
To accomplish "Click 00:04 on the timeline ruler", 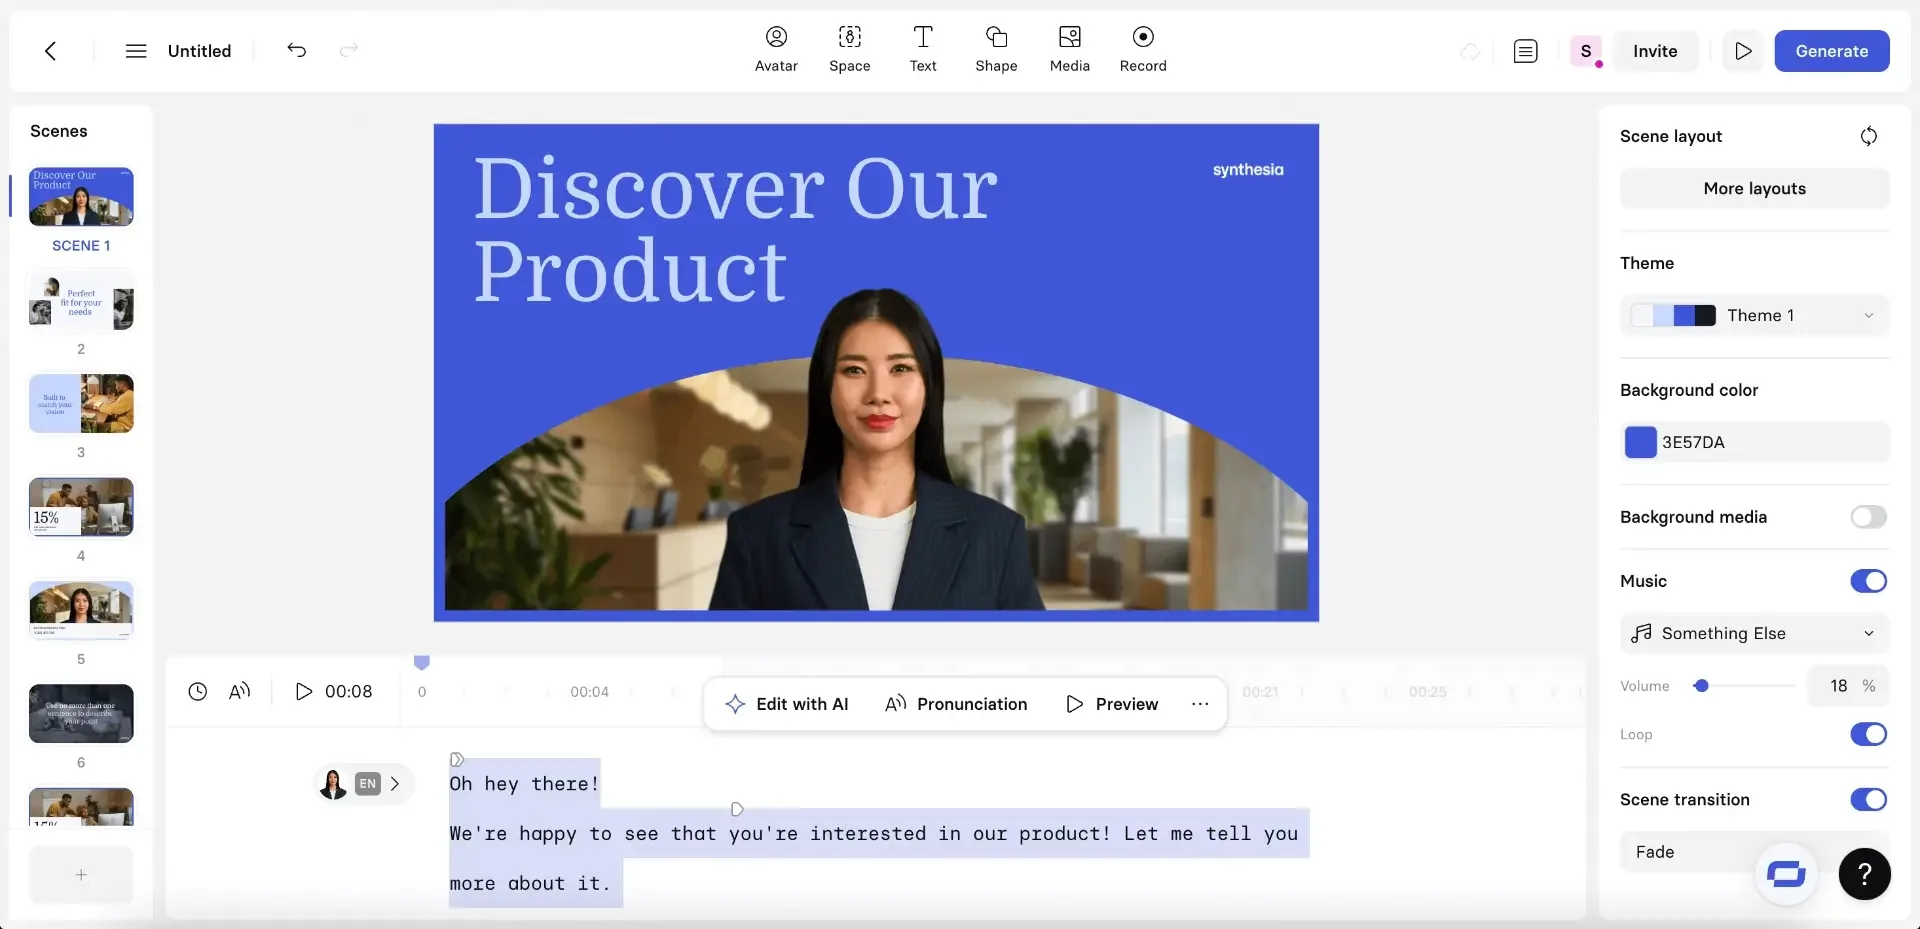I will click(x=589, y=692).
